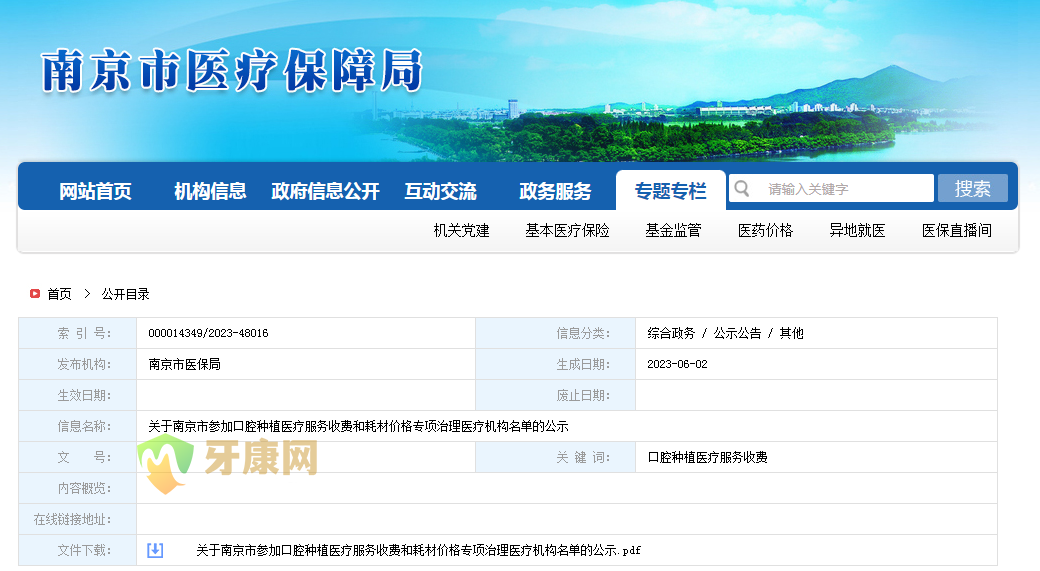Click the 搜索 button
The image size is (1040, 571).
coord(972,188)
